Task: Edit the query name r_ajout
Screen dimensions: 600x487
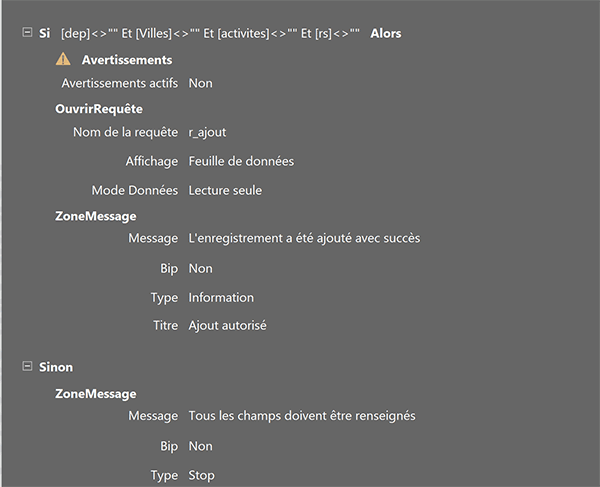Action: click(207, 132)
